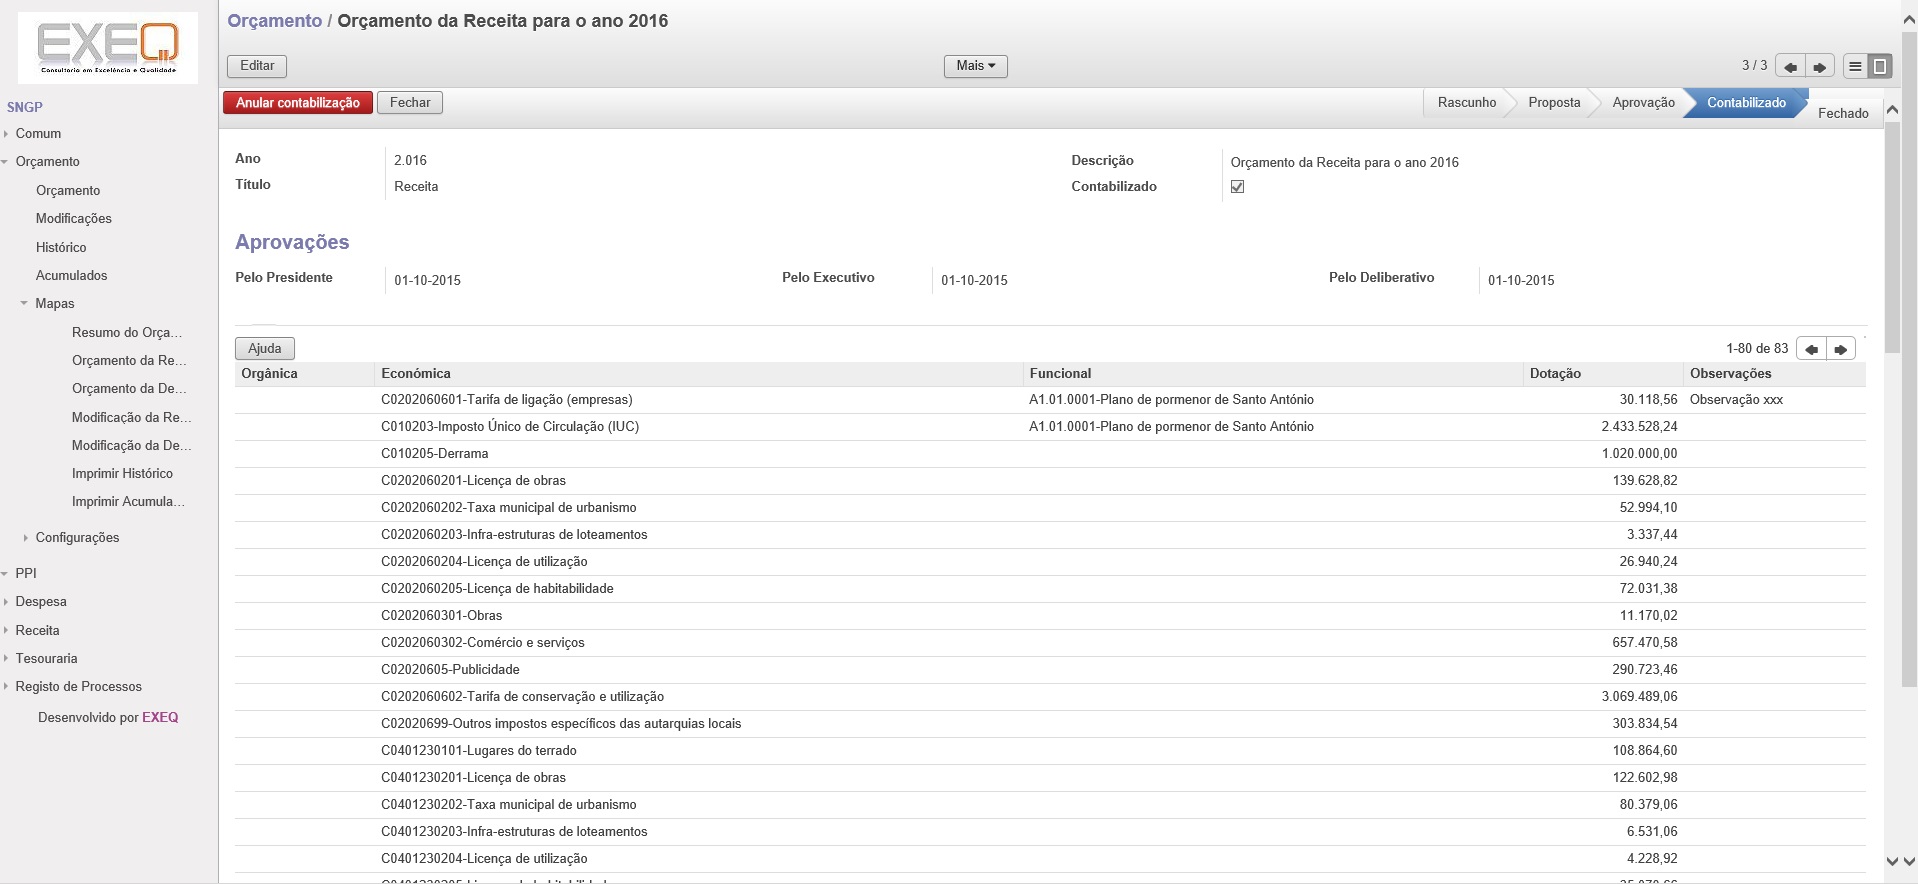This screenshot has width=1918, height=884.
Task: Go to previous record arrow
Action: click(1790, 67)
